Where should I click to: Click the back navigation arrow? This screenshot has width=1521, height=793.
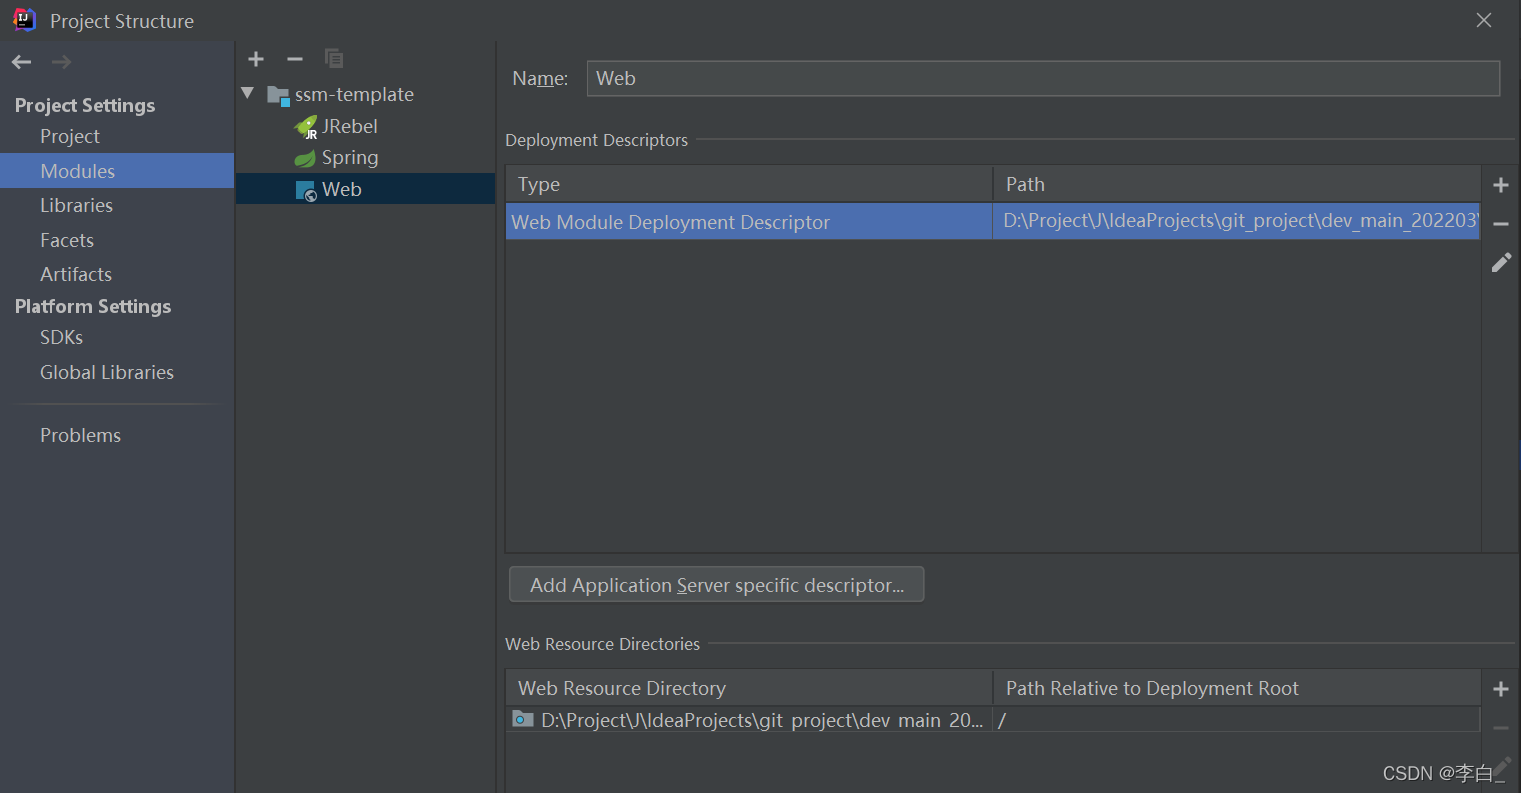21,62
